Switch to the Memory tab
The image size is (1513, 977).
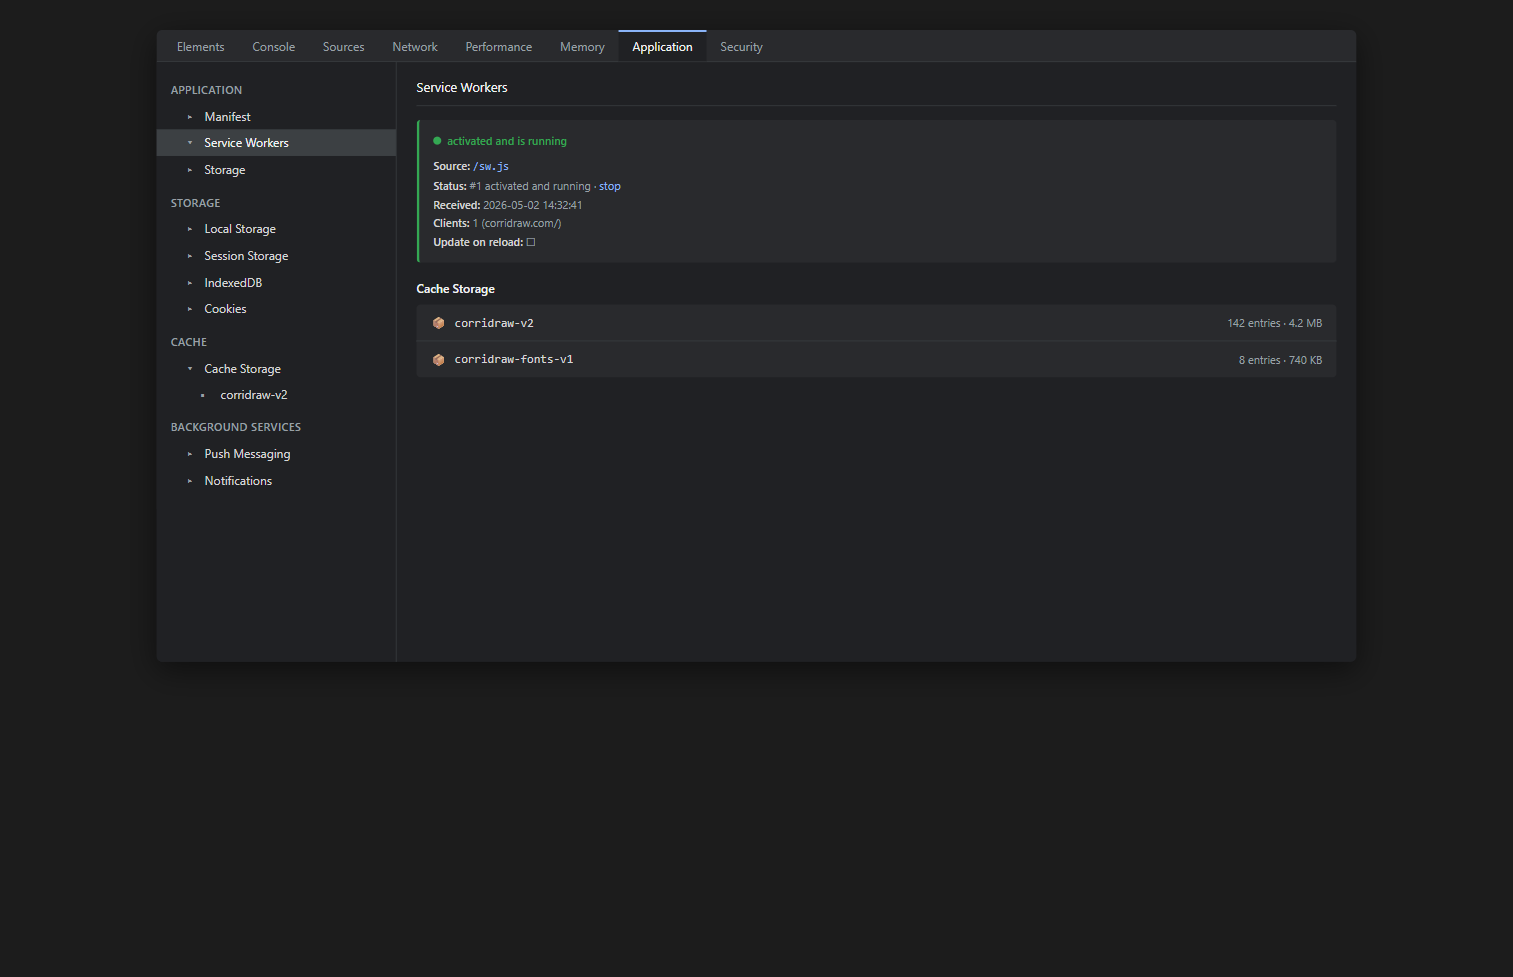click(582, 47)
